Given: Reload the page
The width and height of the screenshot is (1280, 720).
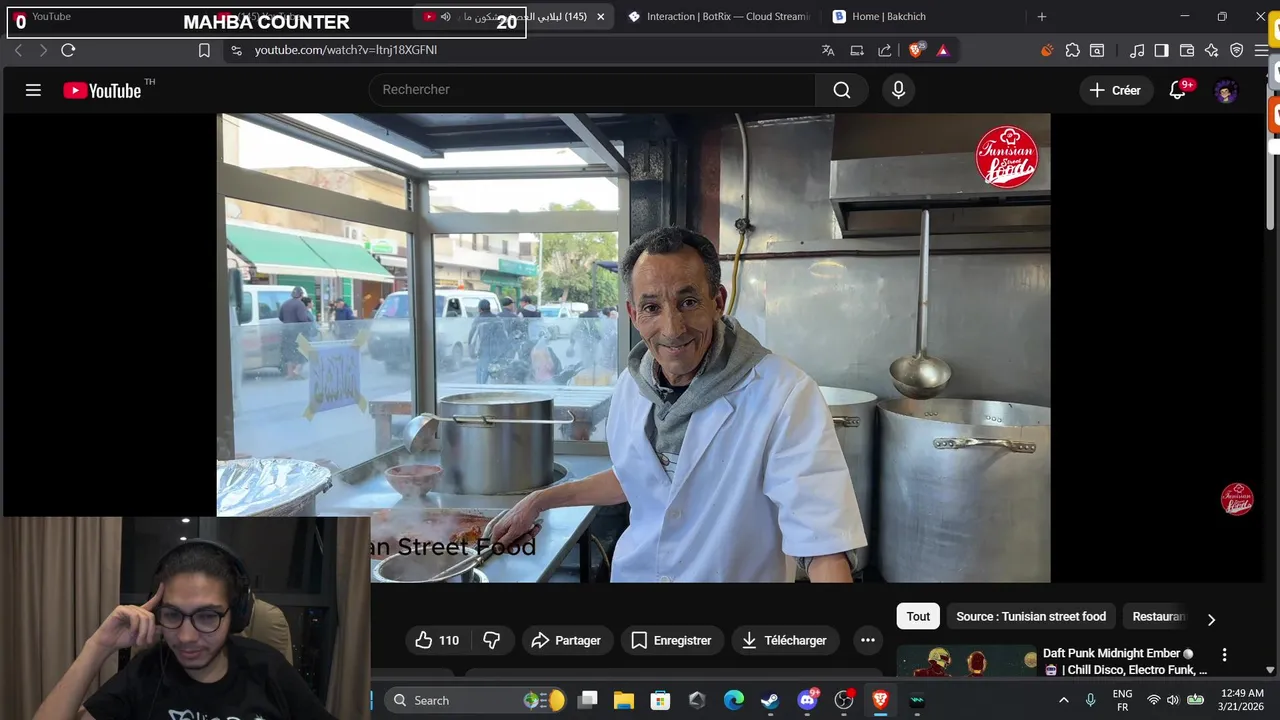Looking at the screenshot, I should (x=68, y=50).
